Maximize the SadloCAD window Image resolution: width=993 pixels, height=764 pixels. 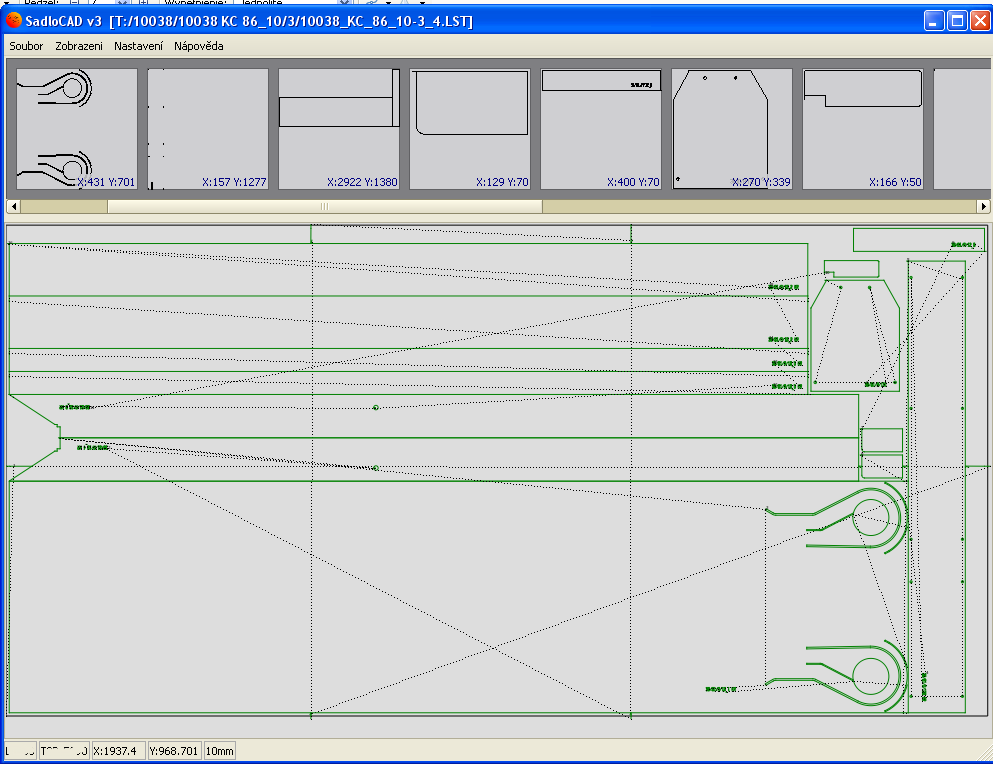958,21
